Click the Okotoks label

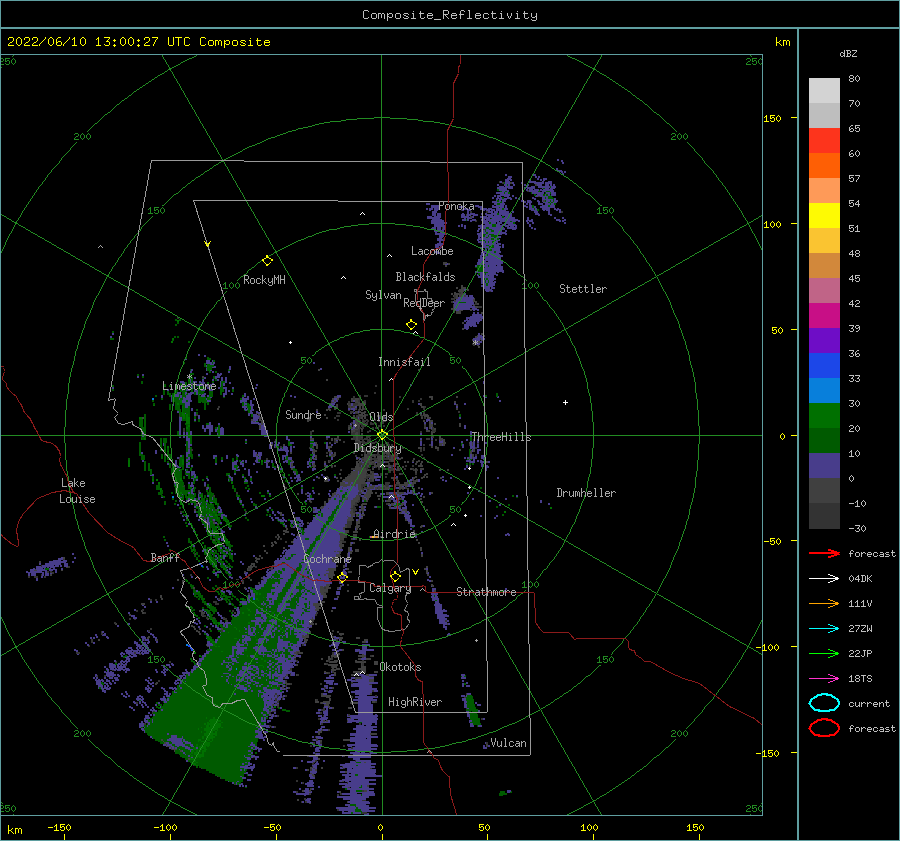click(x=400, y=666)
